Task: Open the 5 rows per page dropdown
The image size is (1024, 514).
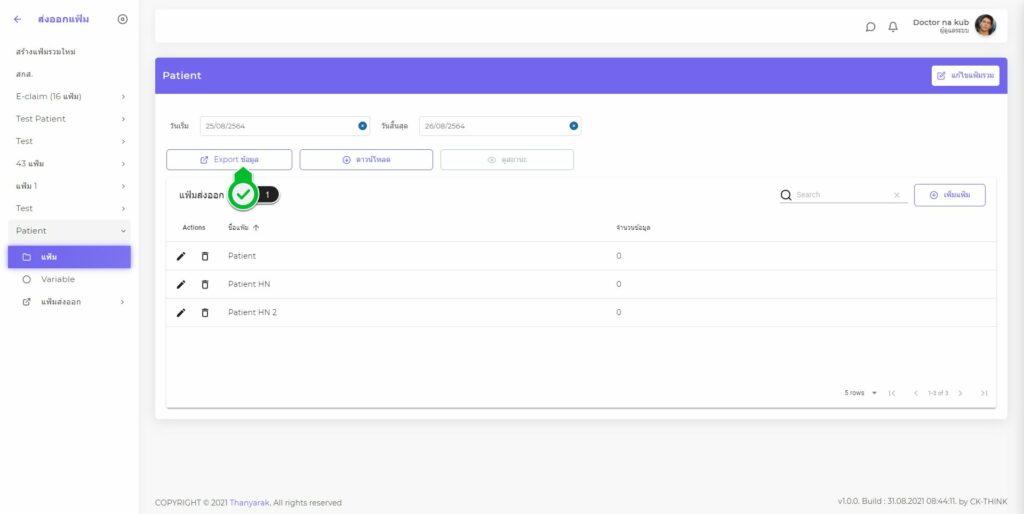Action: [860, 393]
